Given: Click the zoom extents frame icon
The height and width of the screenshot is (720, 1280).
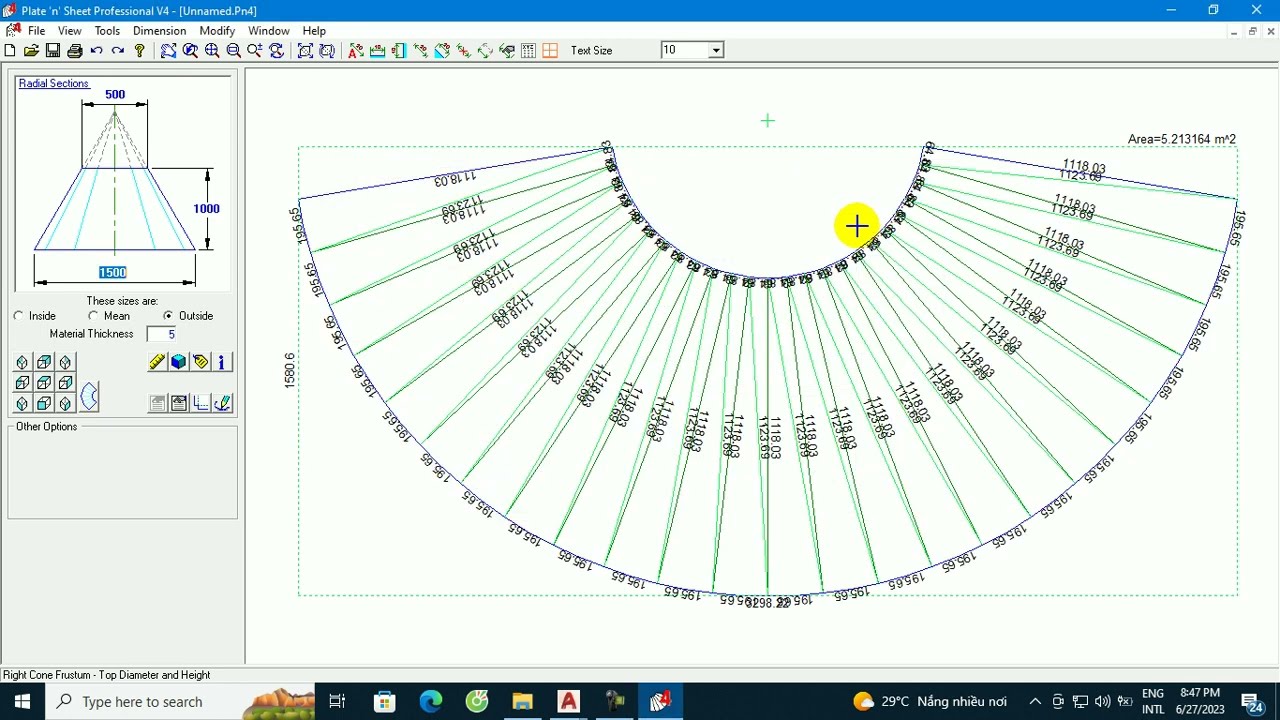Looking at the screenshot, I should [x=305, y=50].
